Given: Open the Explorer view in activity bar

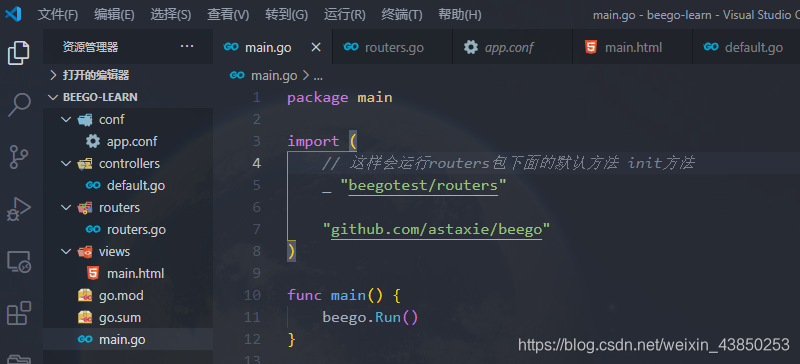Looking at the screenshot, I should pyautogui.click(x=19, y=53).
